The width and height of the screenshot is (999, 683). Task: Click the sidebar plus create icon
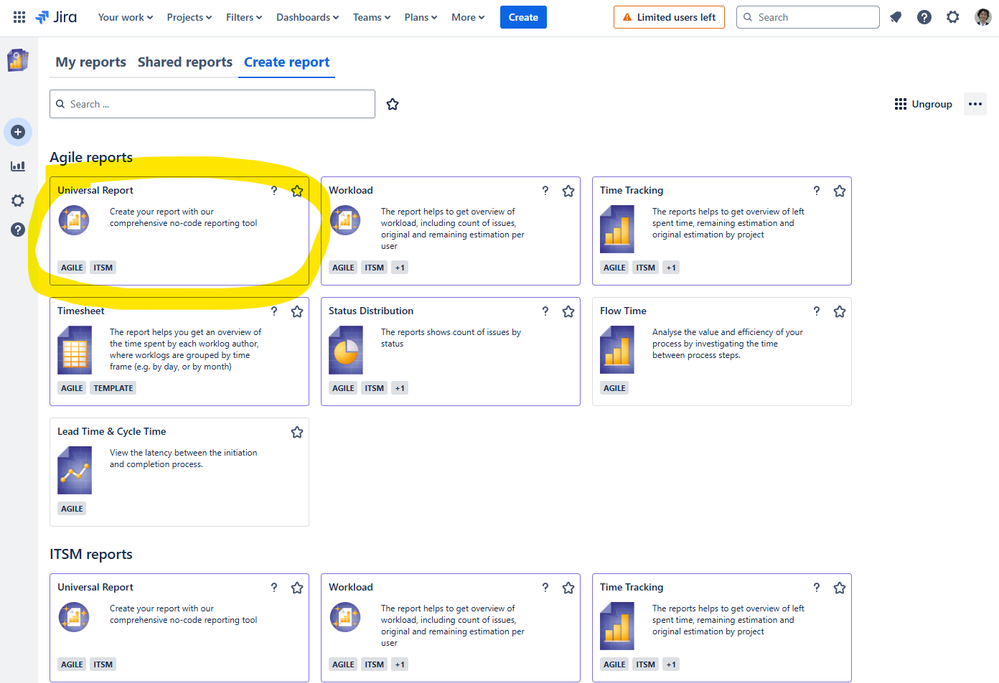tap(18, 132)
